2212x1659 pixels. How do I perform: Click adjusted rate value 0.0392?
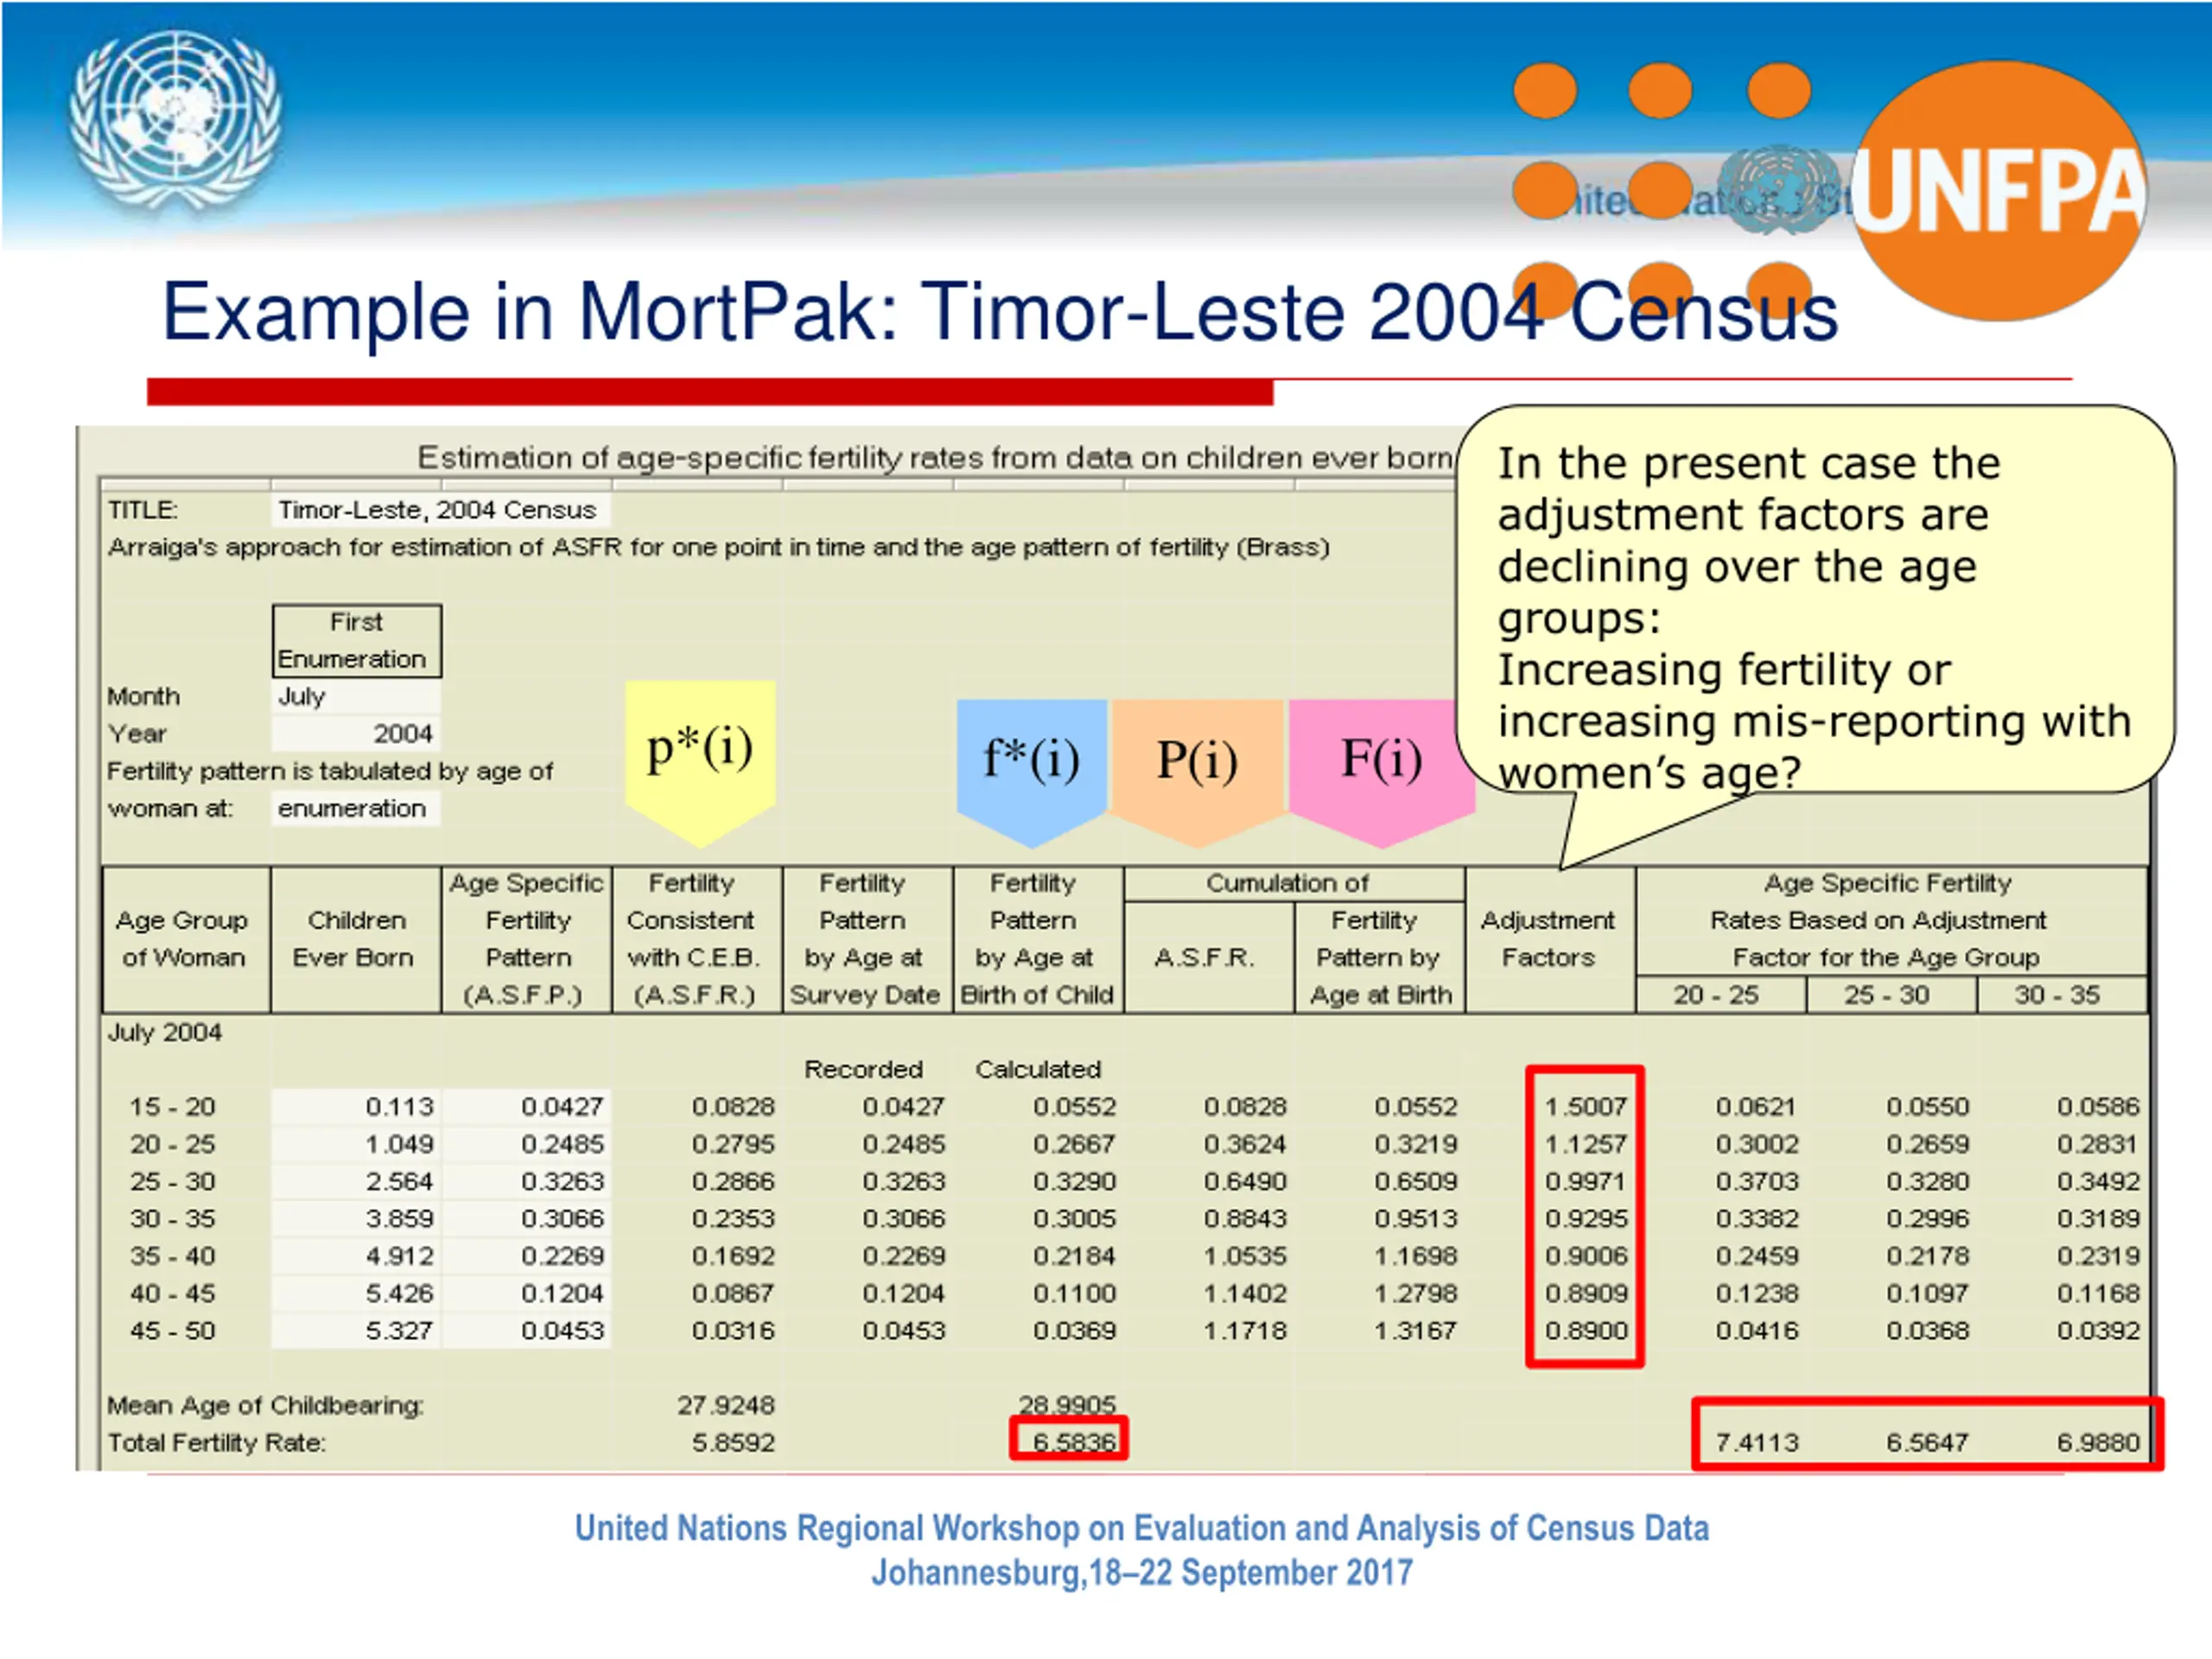pyautogui.click(x=2099, y=1331)
